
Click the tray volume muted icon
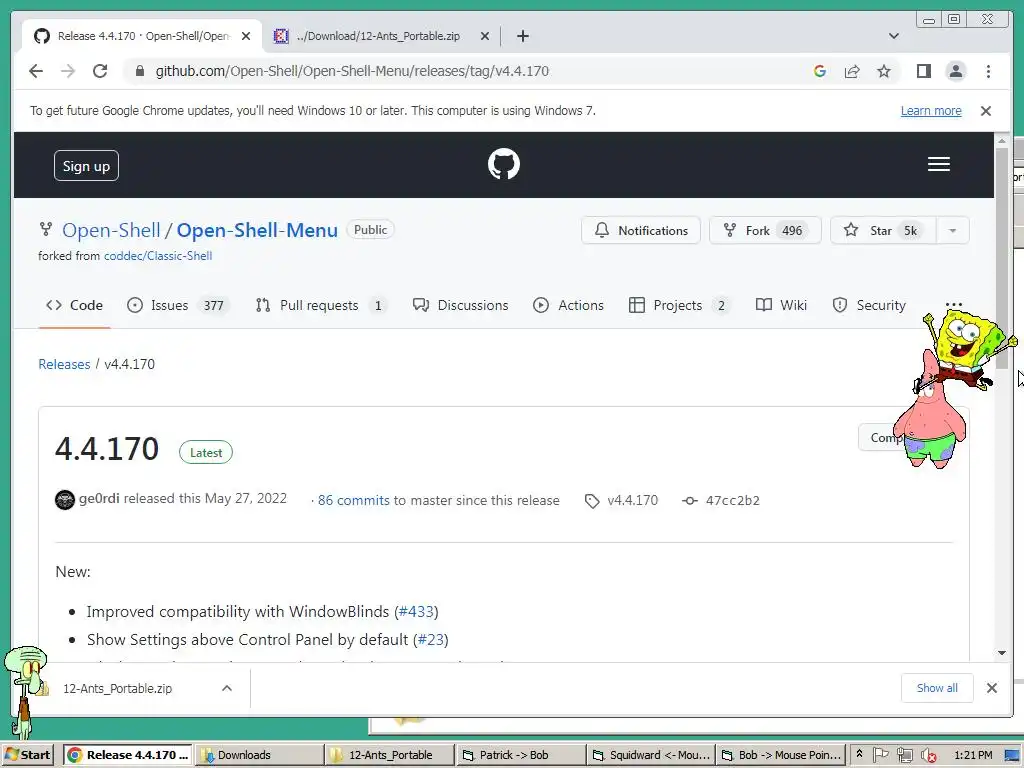click(x=929, y=756)
